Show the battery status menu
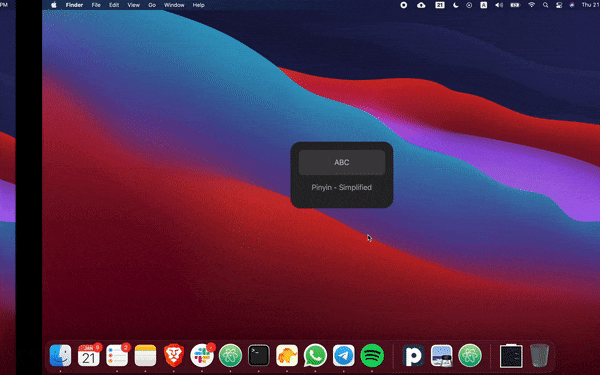 tap(515, 5)
